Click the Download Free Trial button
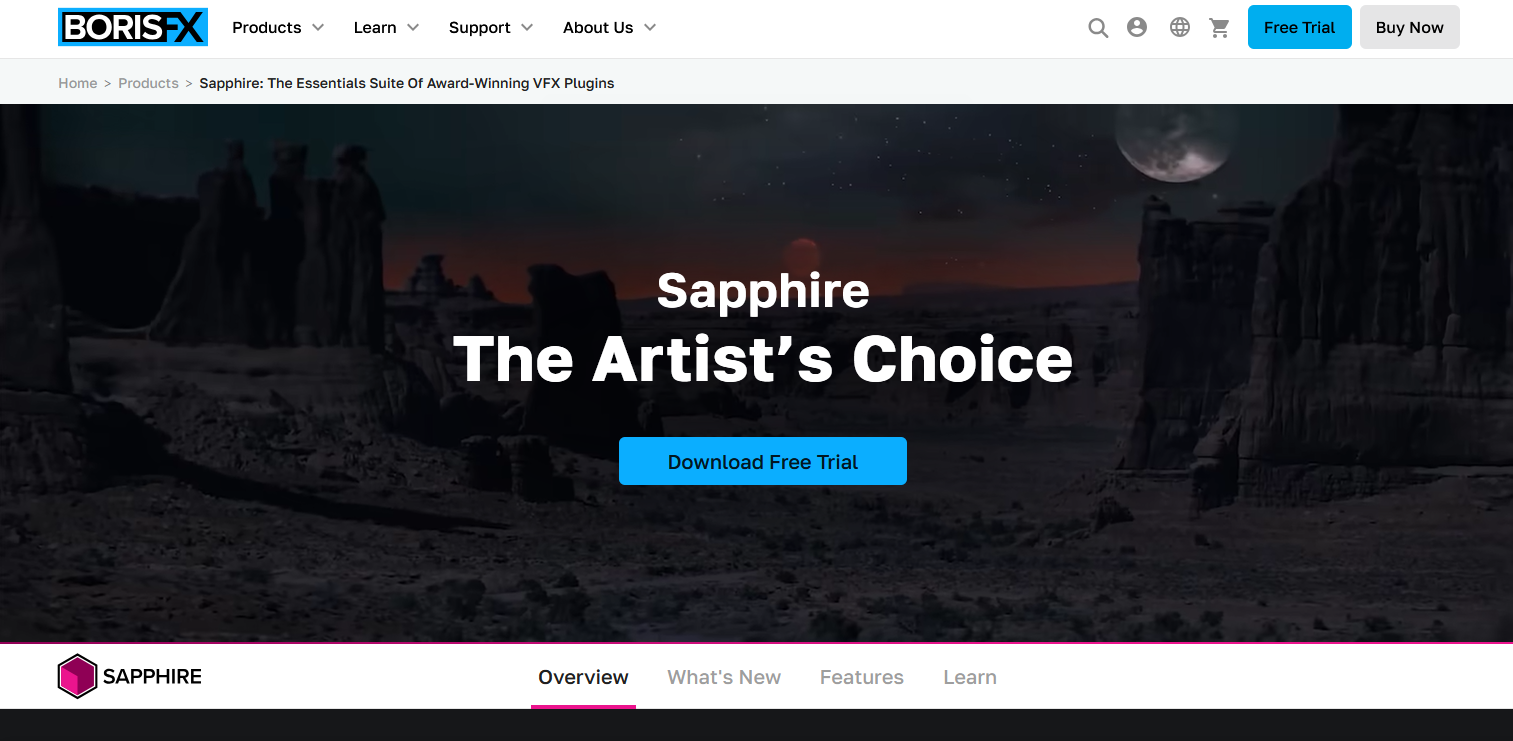Screen dimensions: 1513x741 [x=763, y=461]
